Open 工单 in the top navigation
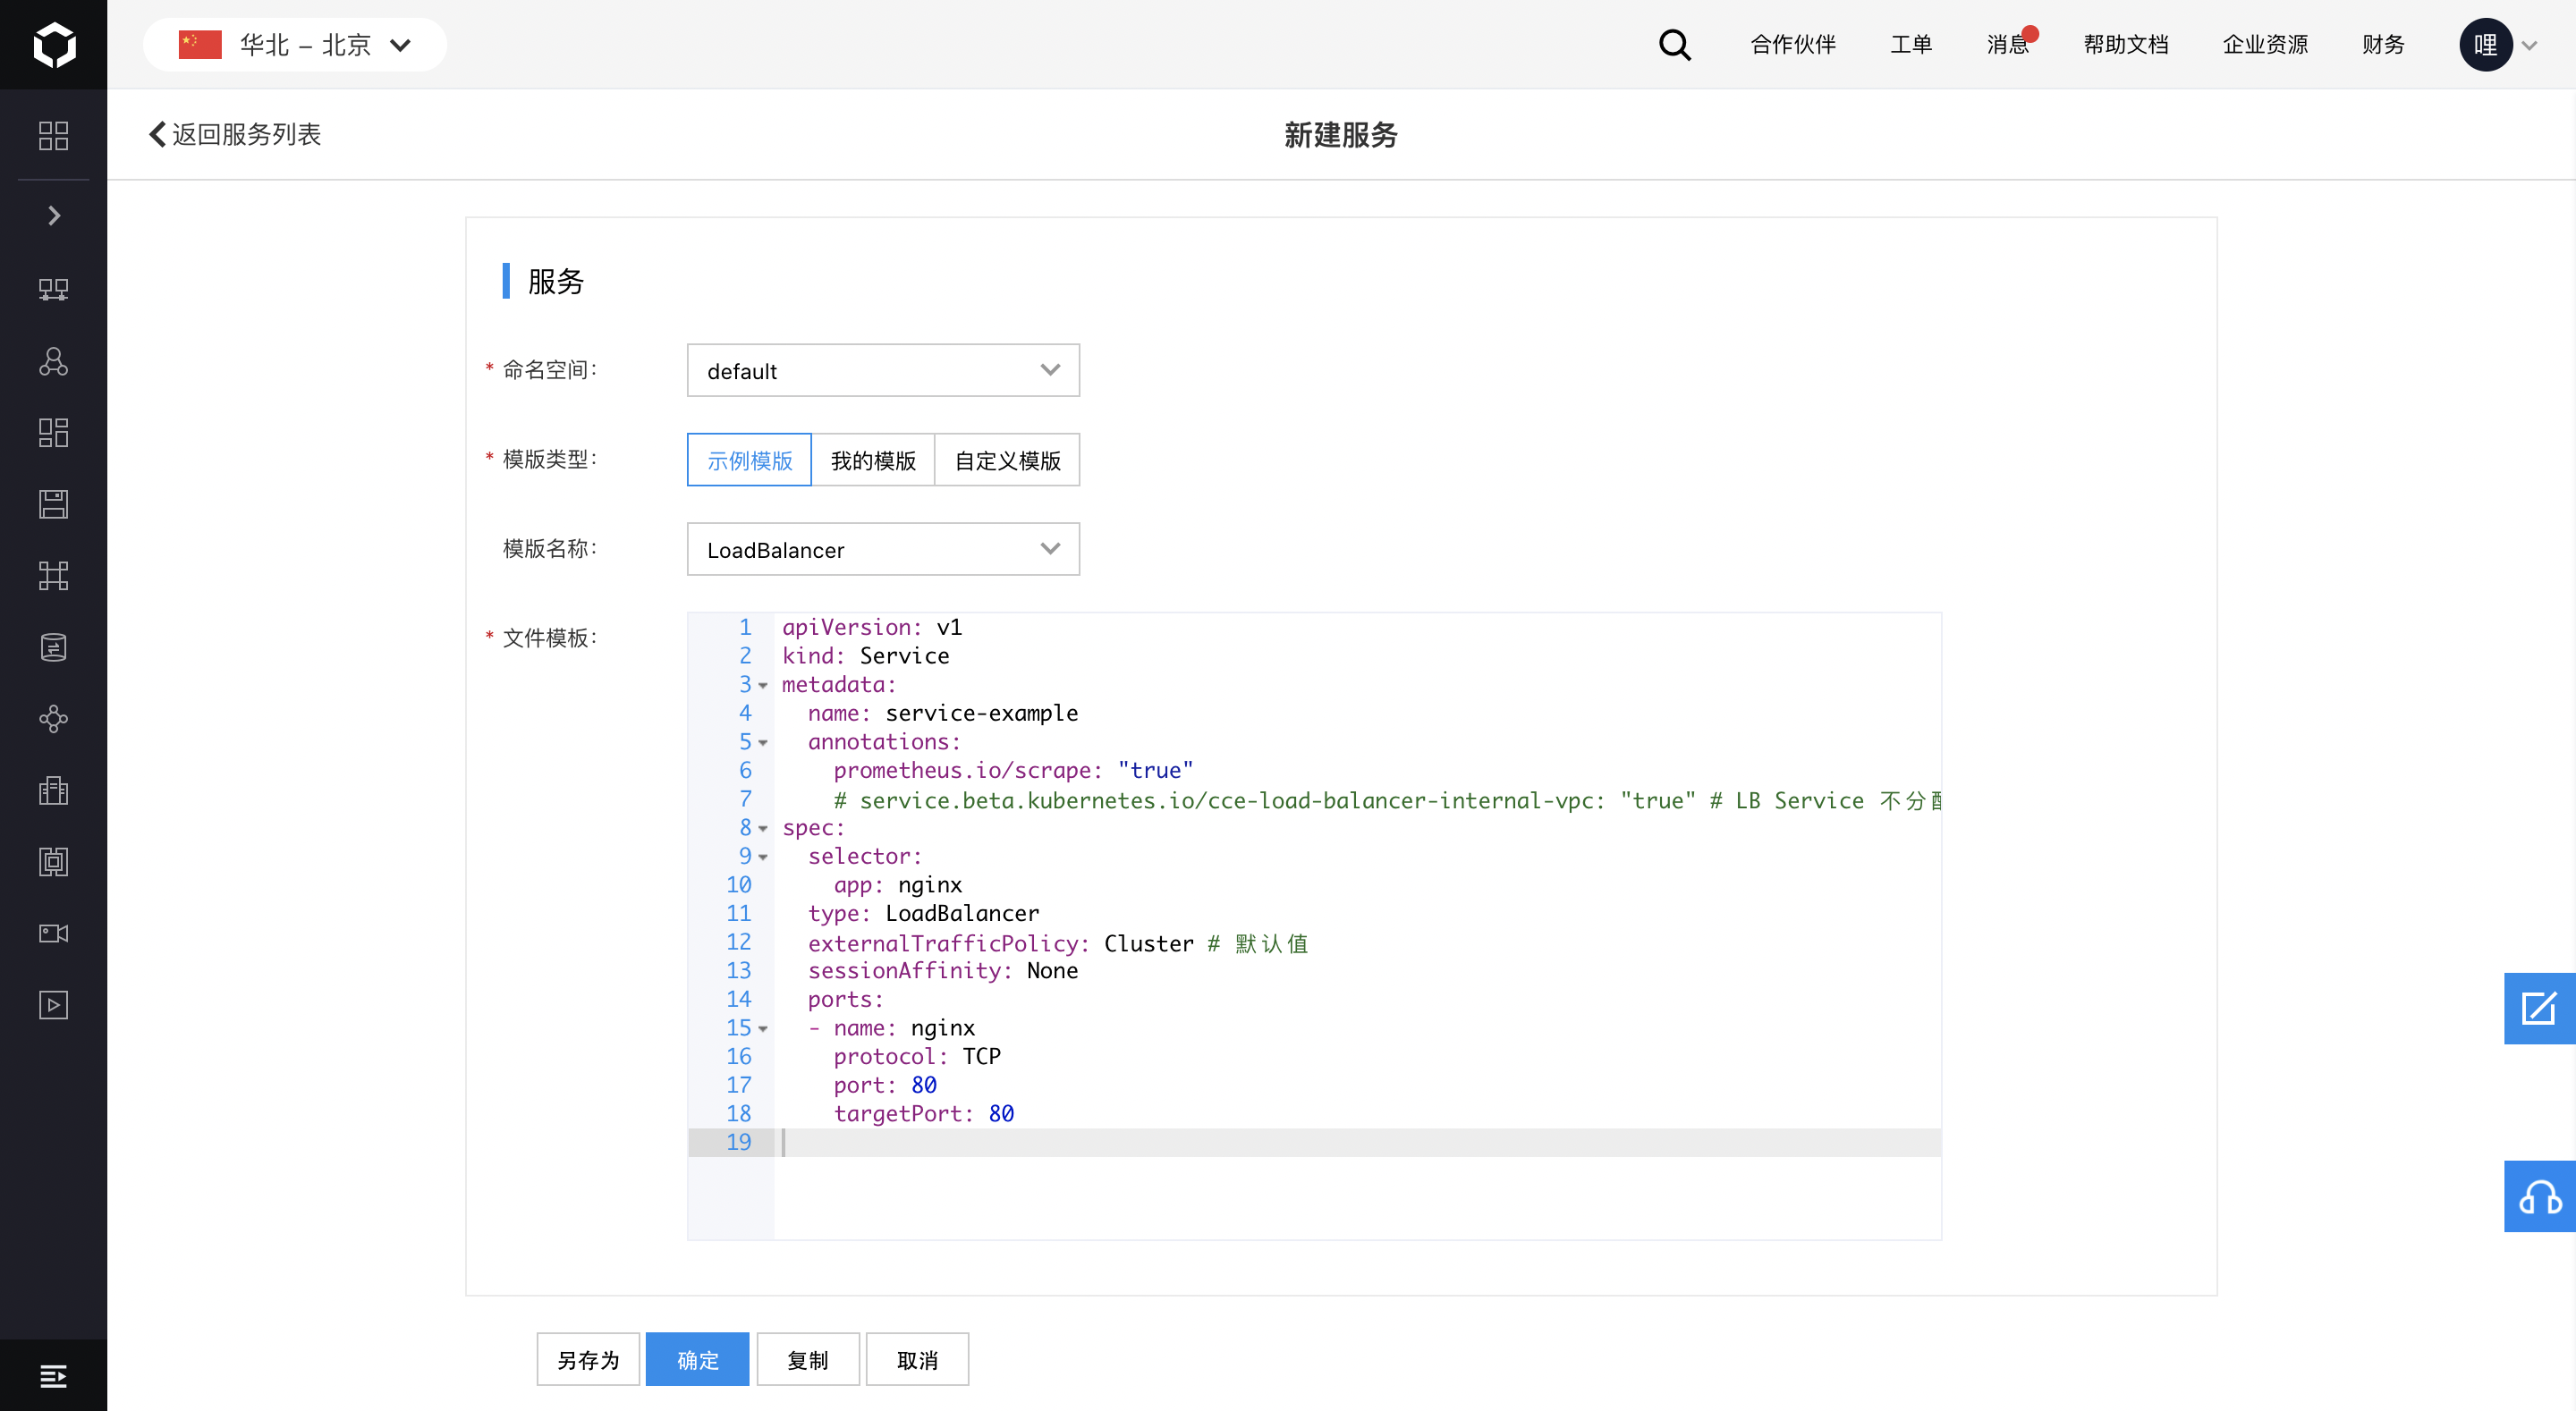The width and height of the screenshot is (2576, 1411). [1911, 45]
